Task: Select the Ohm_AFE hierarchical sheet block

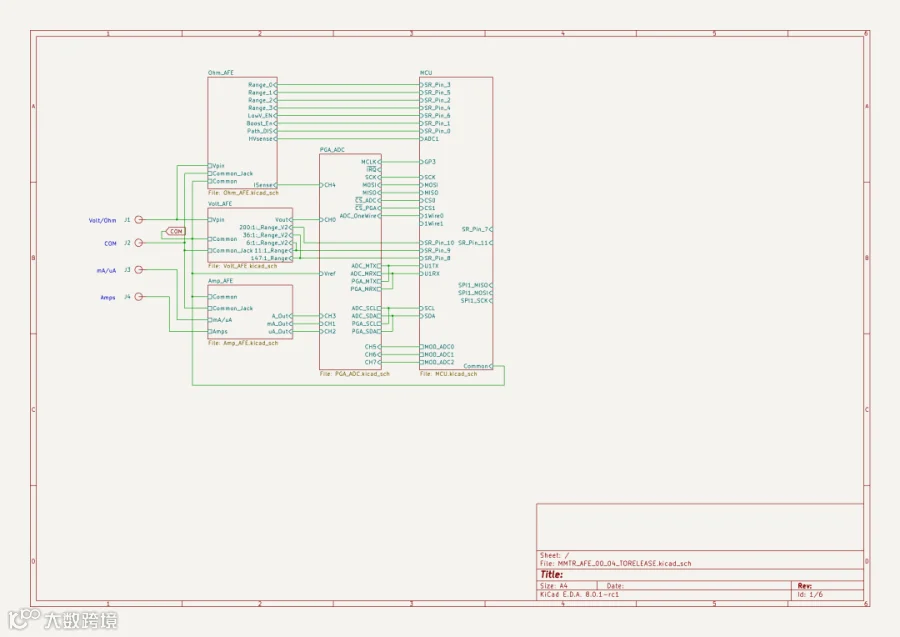Action: 242,133
